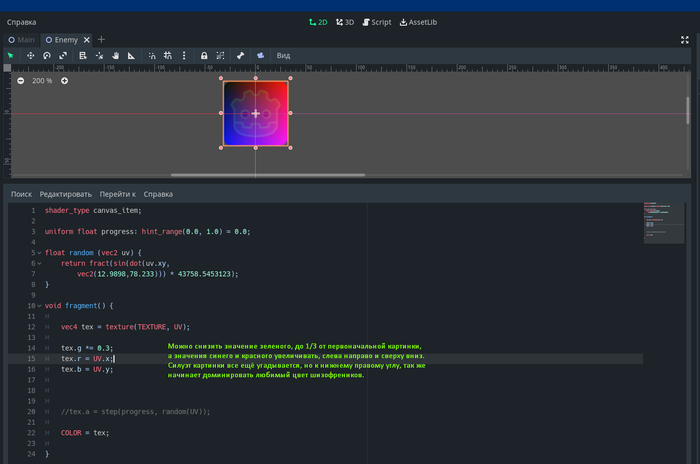Collapse the fragment function fold arrow
The image size is (700, 464).
point(39,305)
